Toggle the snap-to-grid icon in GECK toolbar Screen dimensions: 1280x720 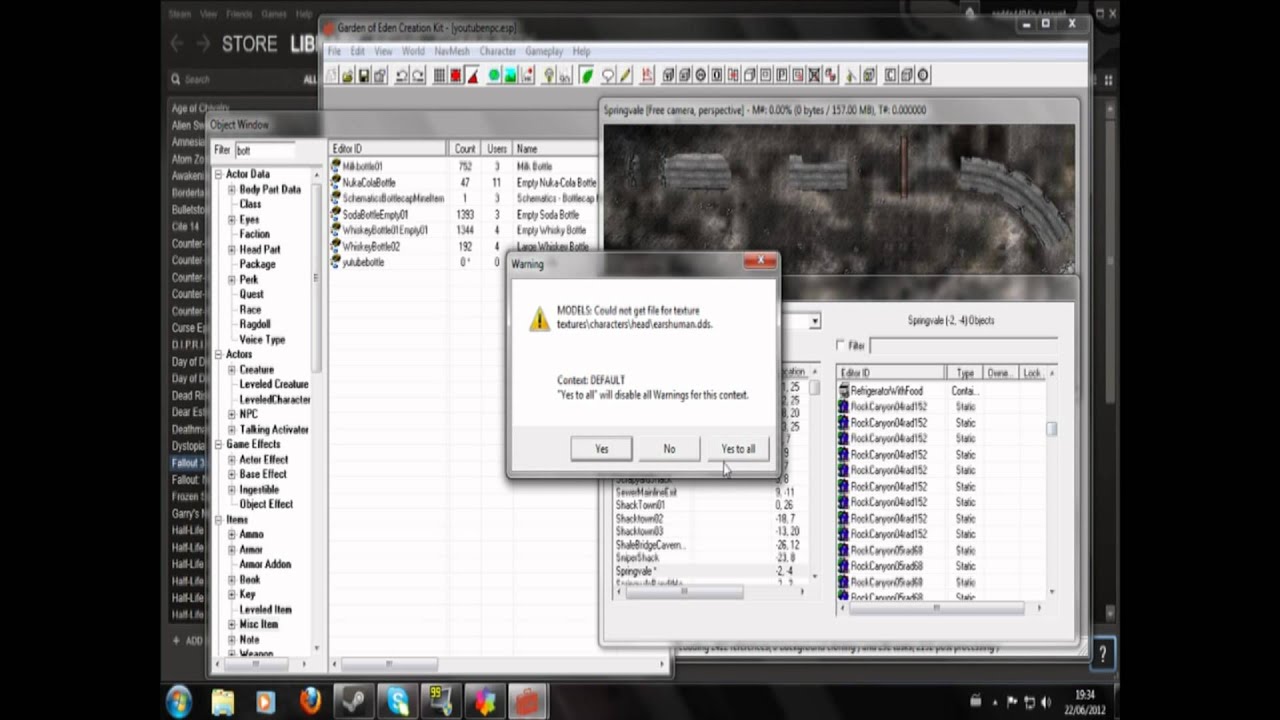pos(439,75)
